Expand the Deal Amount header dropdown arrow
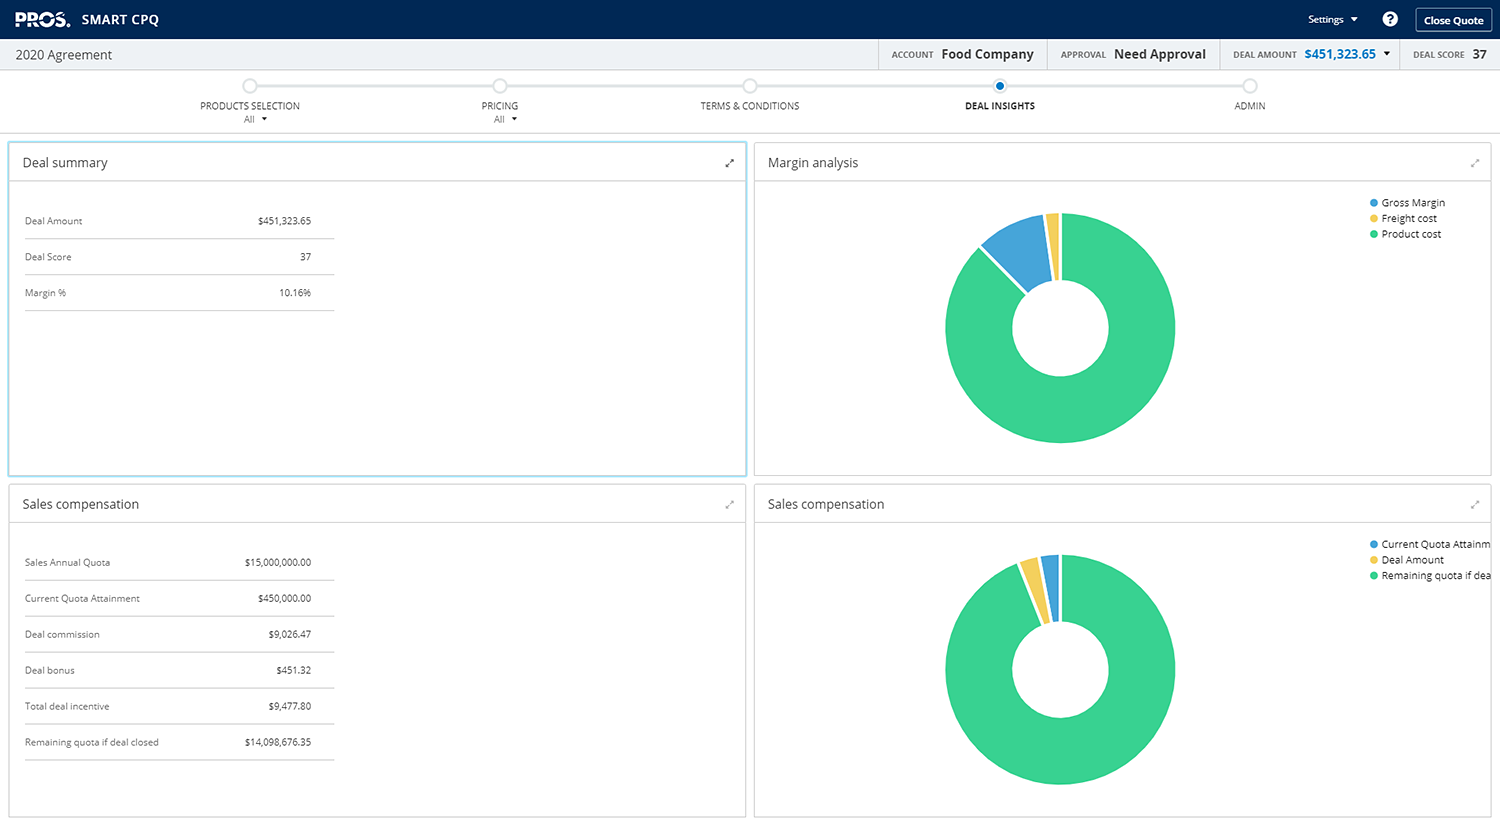 tap(1387, 54)
